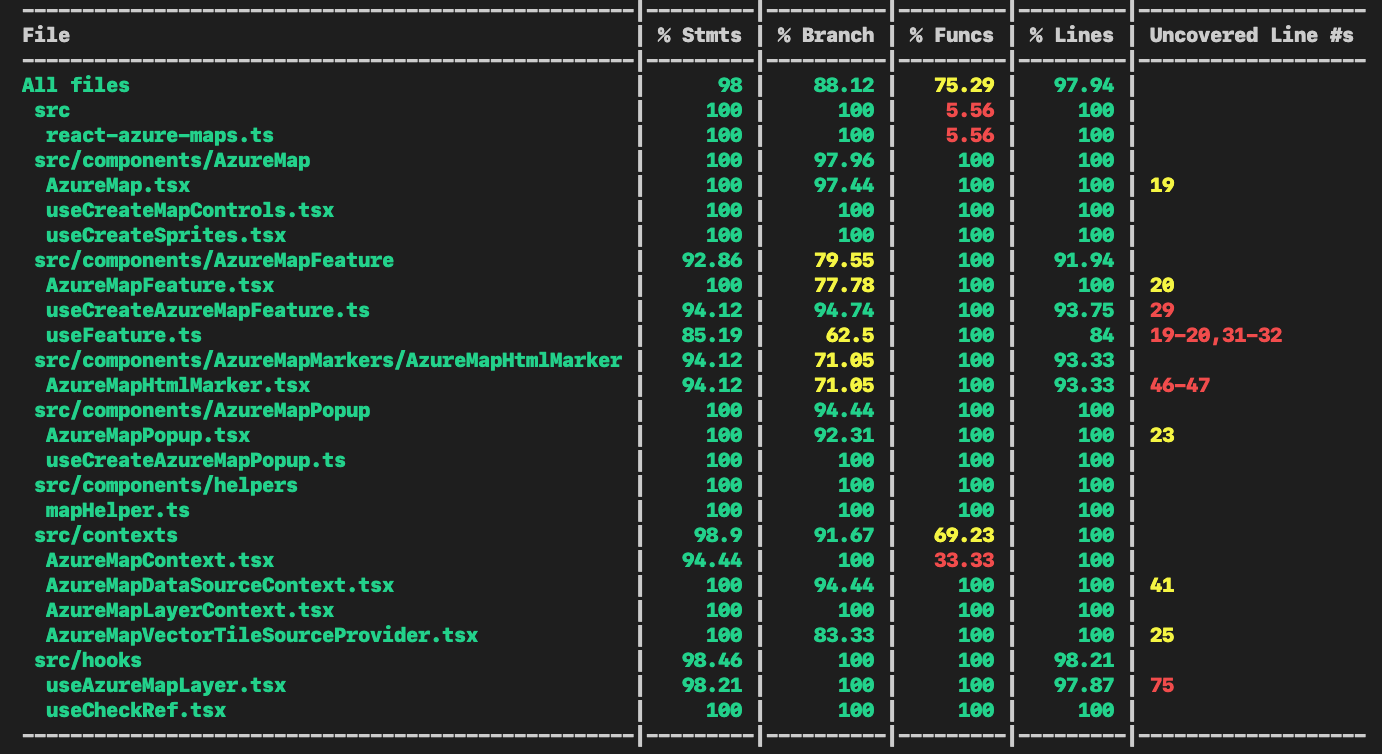Click uncovered line 75 value
The image size is (1382, 754).
(1161, 685)
